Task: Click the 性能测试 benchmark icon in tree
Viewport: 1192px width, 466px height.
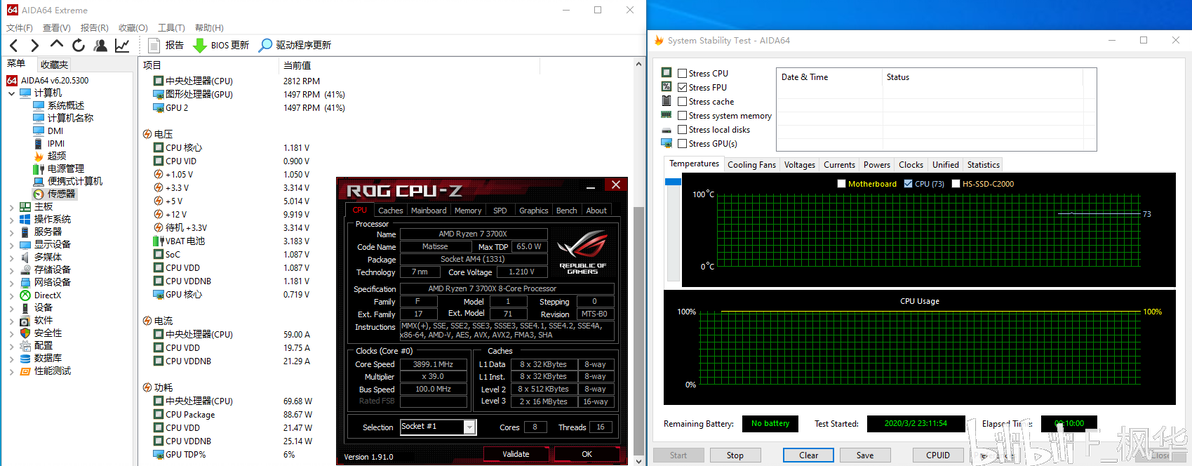Action: click(25, 371)
